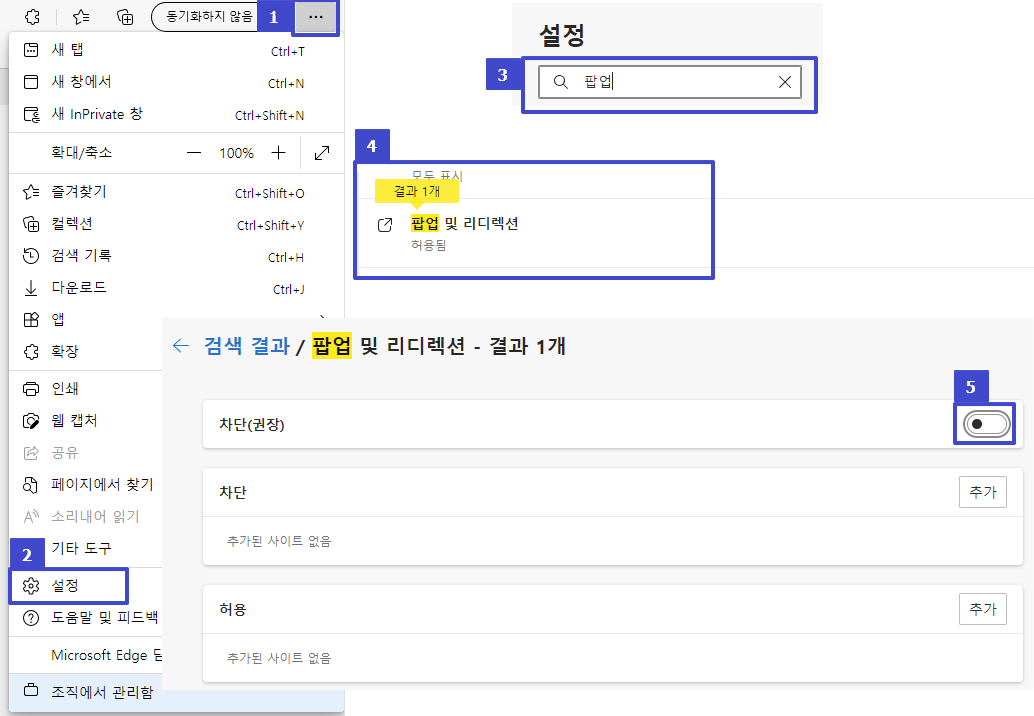
Task: Open the favorites star icon in the toolbar
Action: [81, 17]
